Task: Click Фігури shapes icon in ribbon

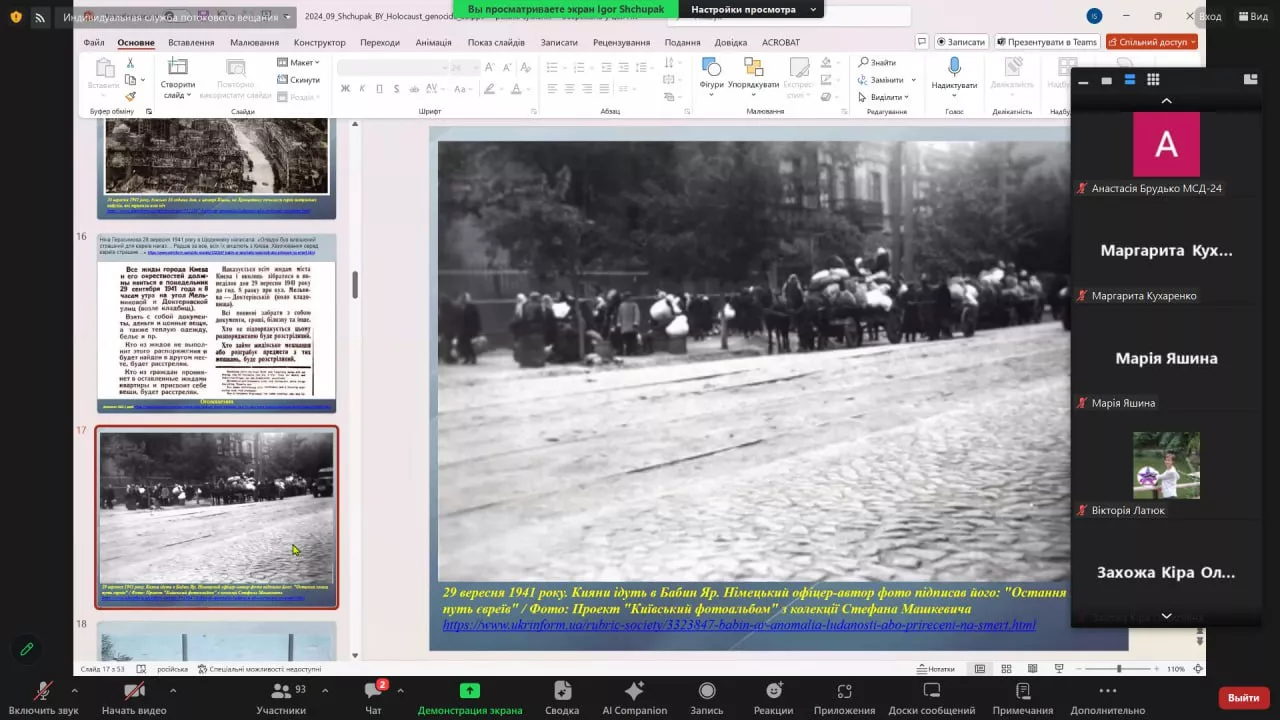Action: (x=711, y=67)
